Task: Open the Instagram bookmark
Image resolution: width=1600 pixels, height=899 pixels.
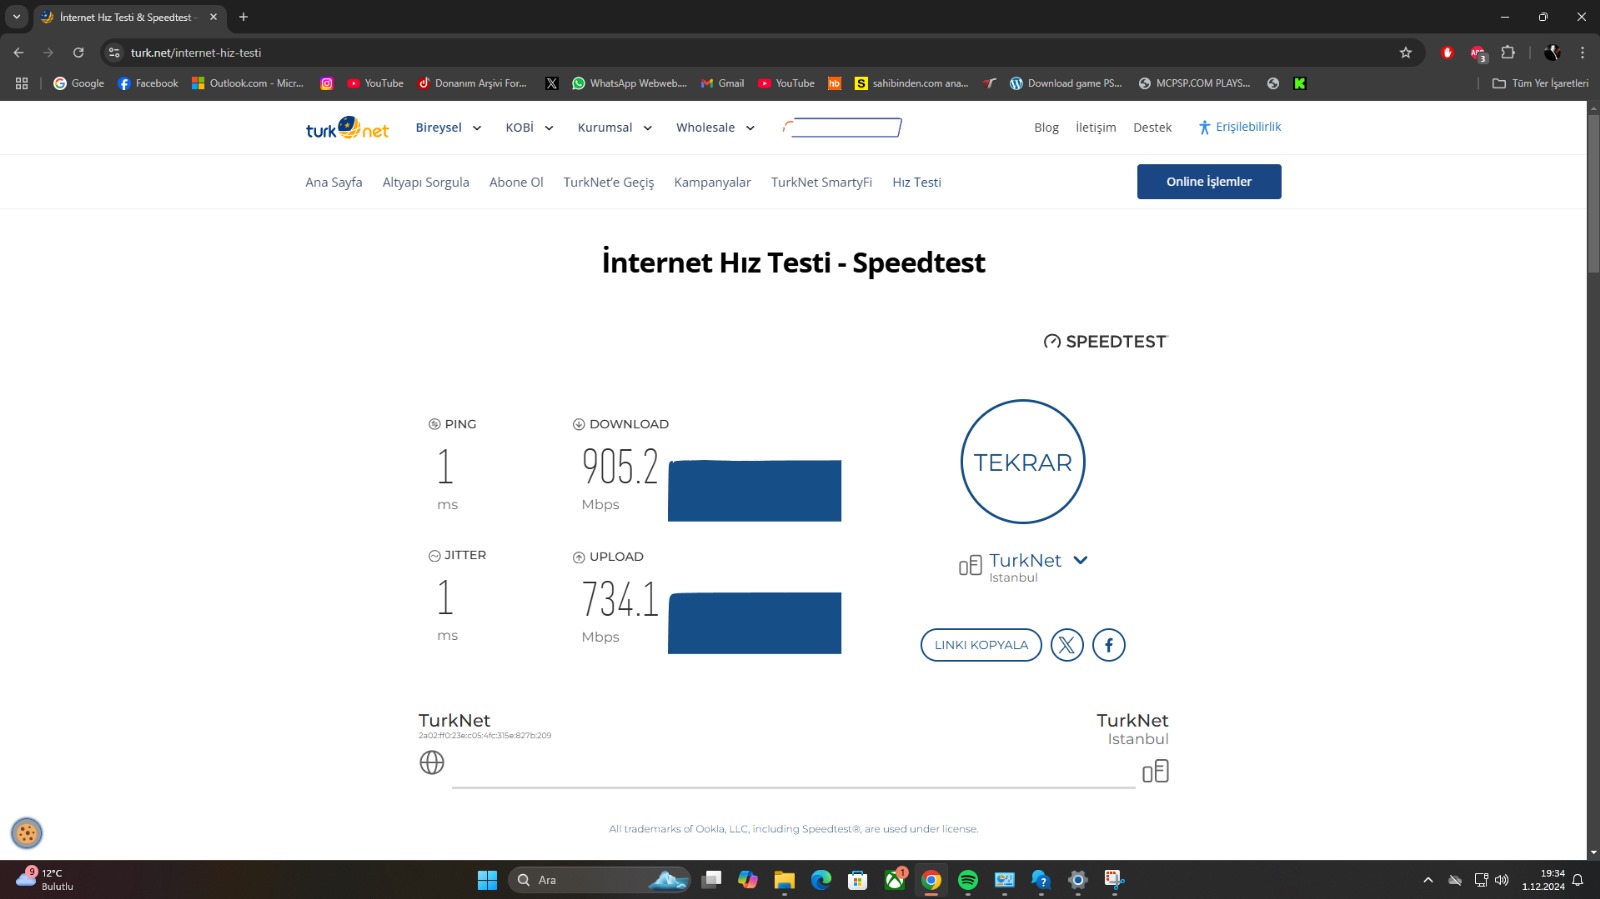Action: [x=326, y=84]
